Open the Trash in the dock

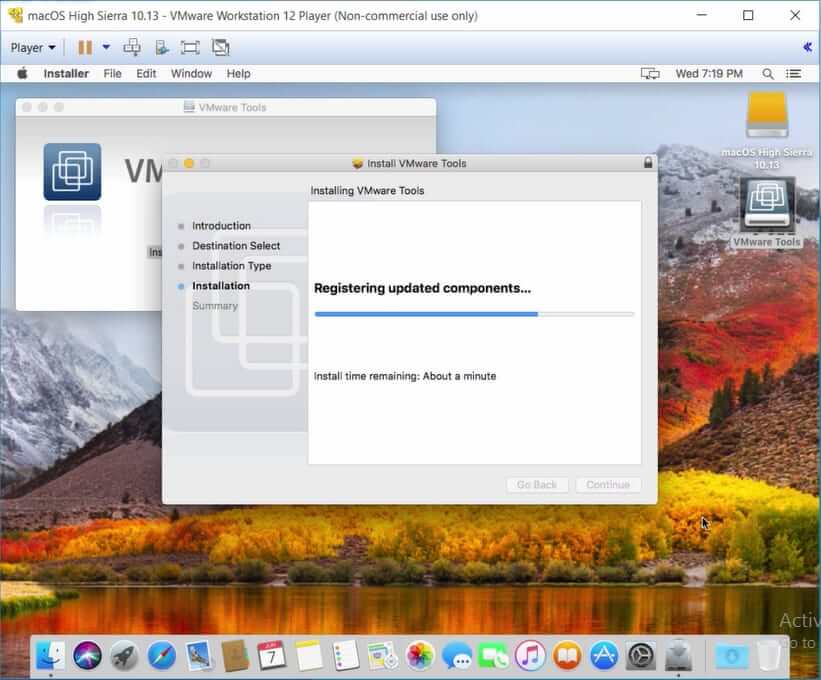pos(768,655)
